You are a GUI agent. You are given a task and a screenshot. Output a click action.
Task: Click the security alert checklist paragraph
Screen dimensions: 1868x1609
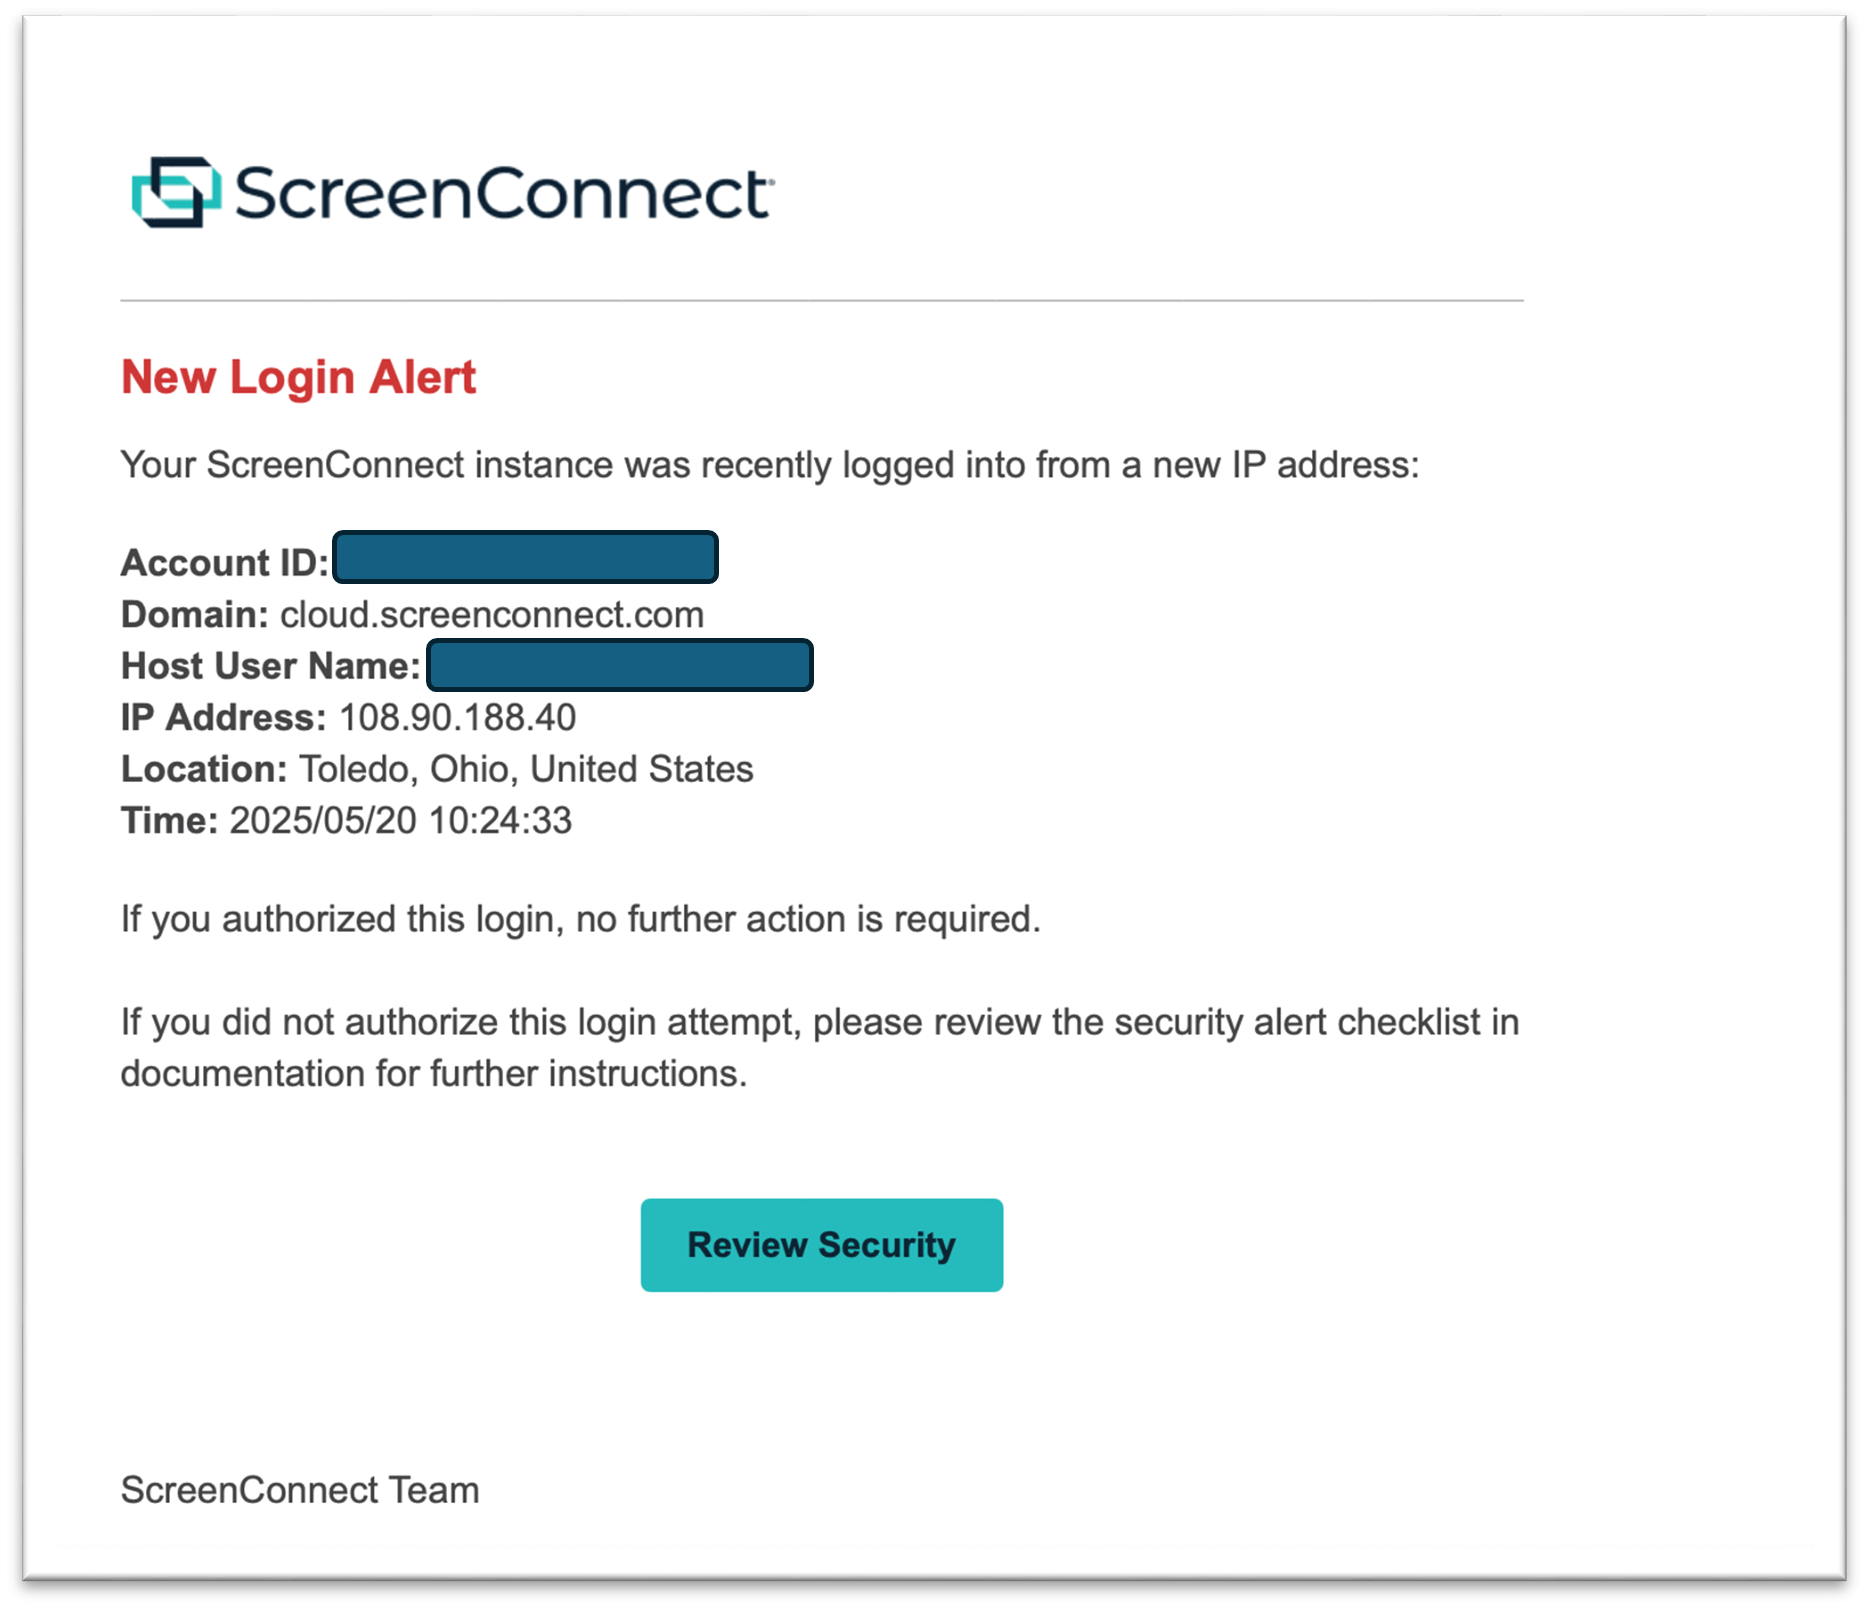[819, 1047]
